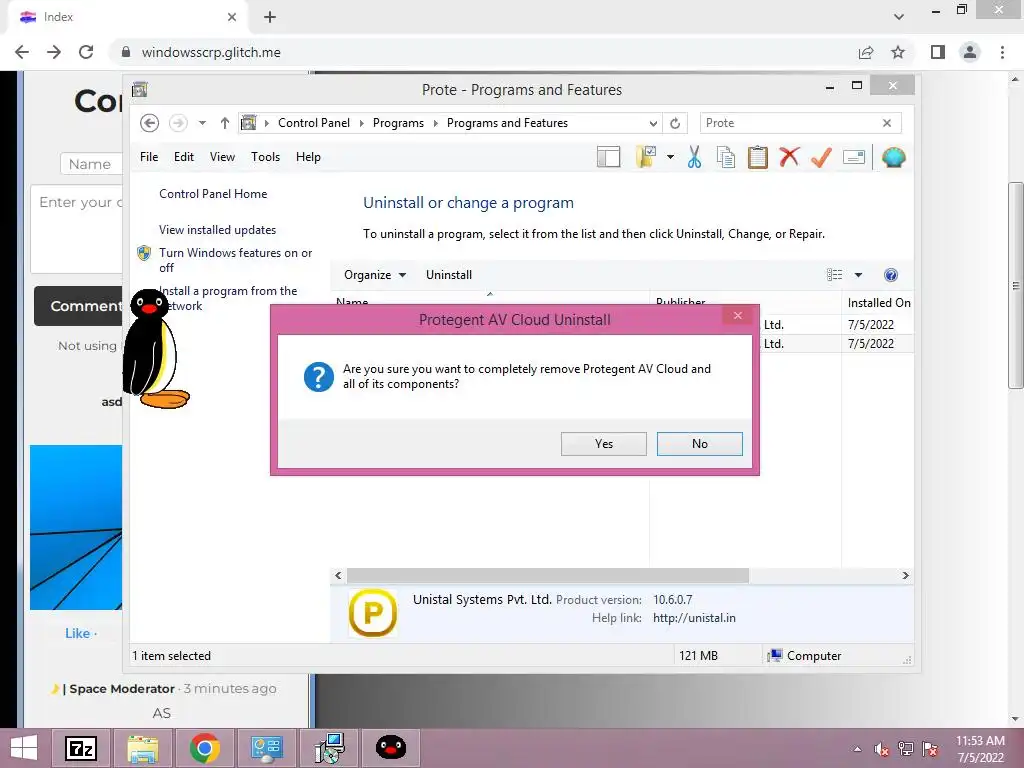Click the yellow Protegent P icon
Screen dimensions: 1024x768
point(373,613)
